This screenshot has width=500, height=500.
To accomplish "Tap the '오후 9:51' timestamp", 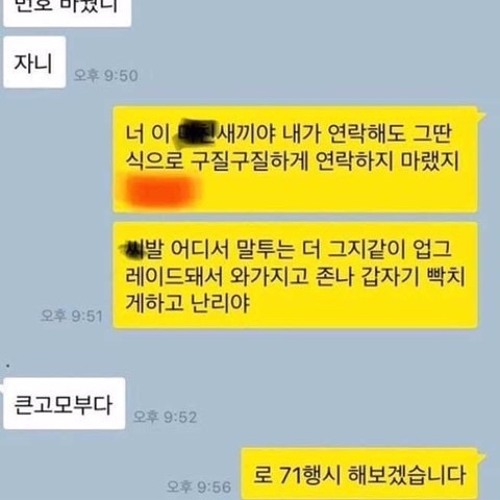I will (71, 316).
